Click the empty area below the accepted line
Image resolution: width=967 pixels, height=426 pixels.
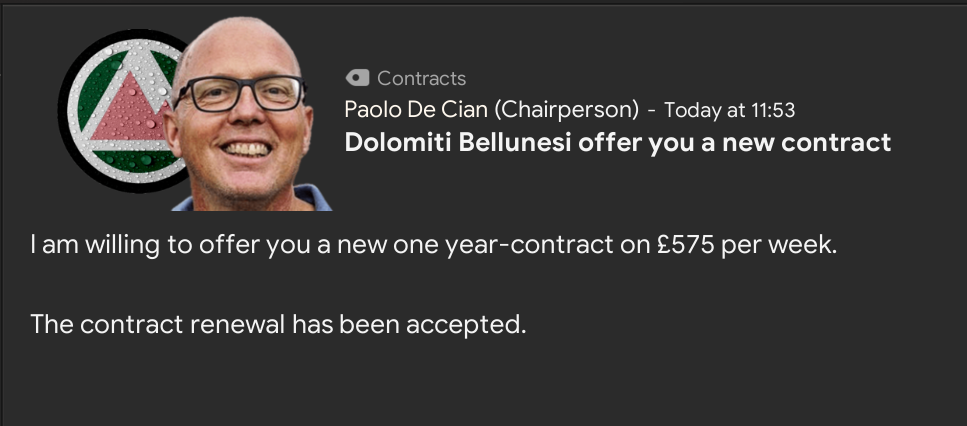pos(480,385)
